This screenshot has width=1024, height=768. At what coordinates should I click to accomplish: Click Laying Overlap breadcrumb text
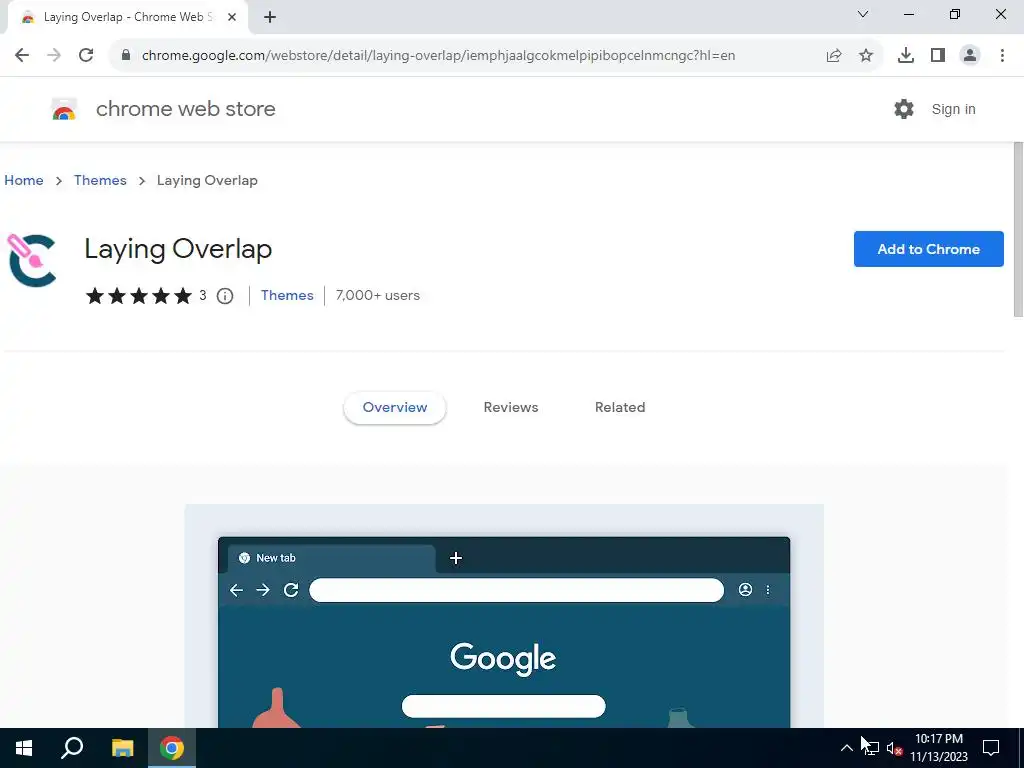click(x=207, y=180)
